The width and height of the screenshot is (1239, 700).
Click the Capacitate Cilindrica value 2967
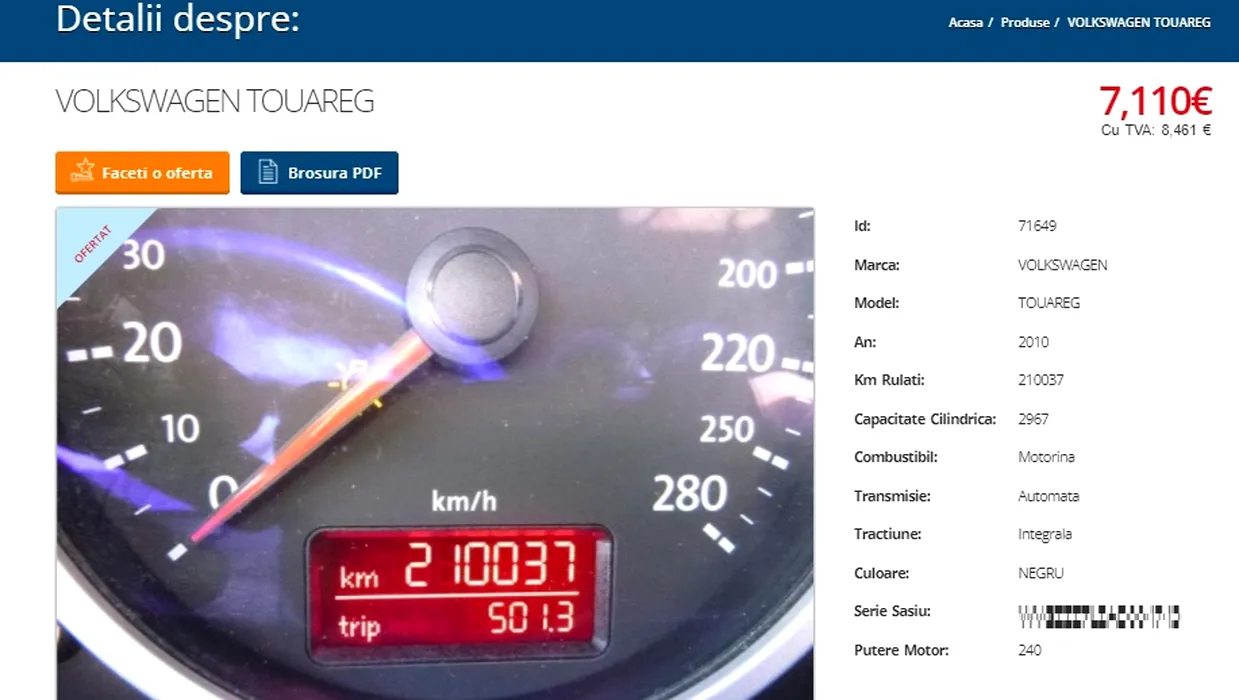click(x=1033, y=419)
